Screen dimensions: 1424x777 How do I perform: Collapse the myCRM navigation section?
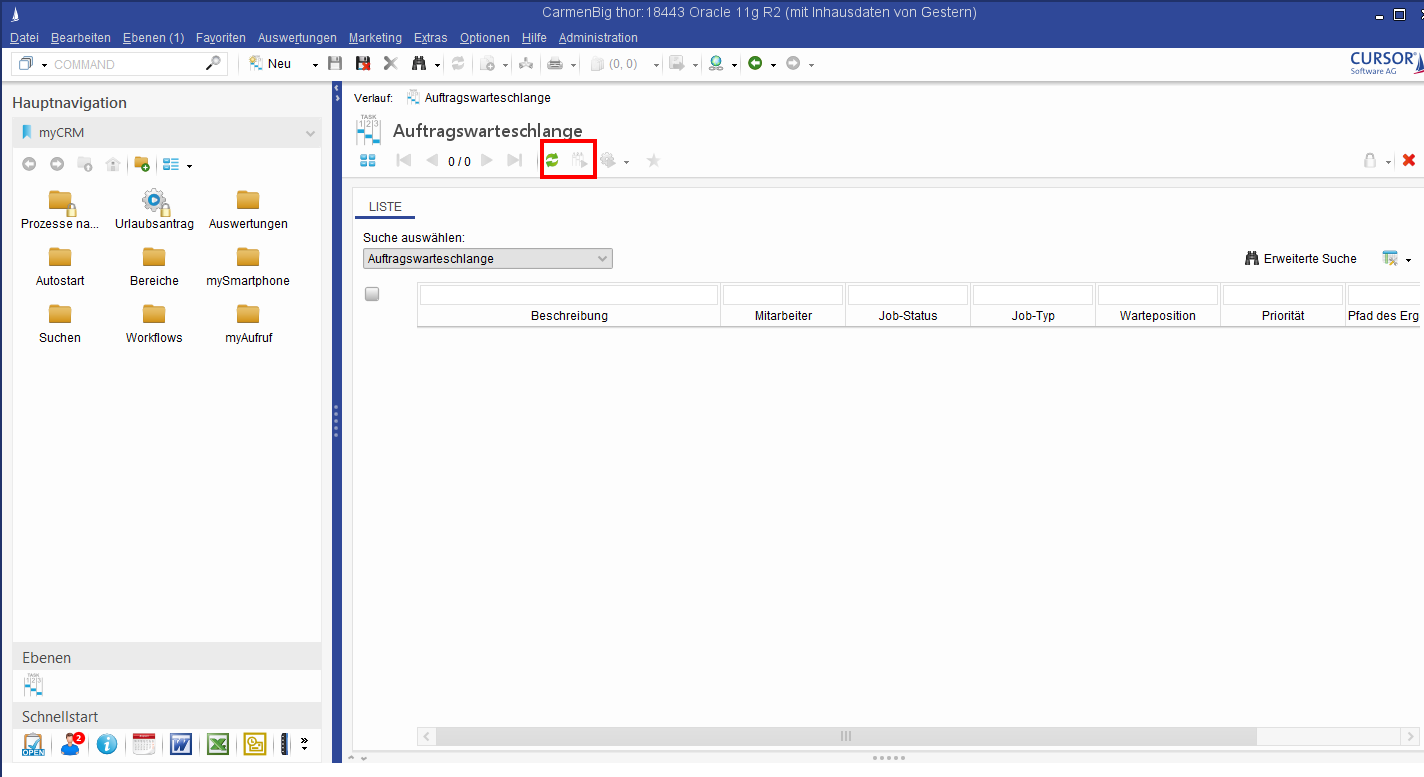click(x=310, y=133)
